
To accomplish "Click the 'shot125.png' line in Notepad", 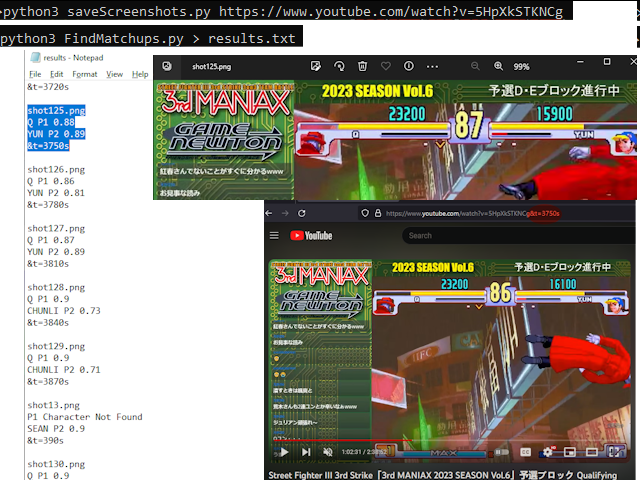I will 56,111.
